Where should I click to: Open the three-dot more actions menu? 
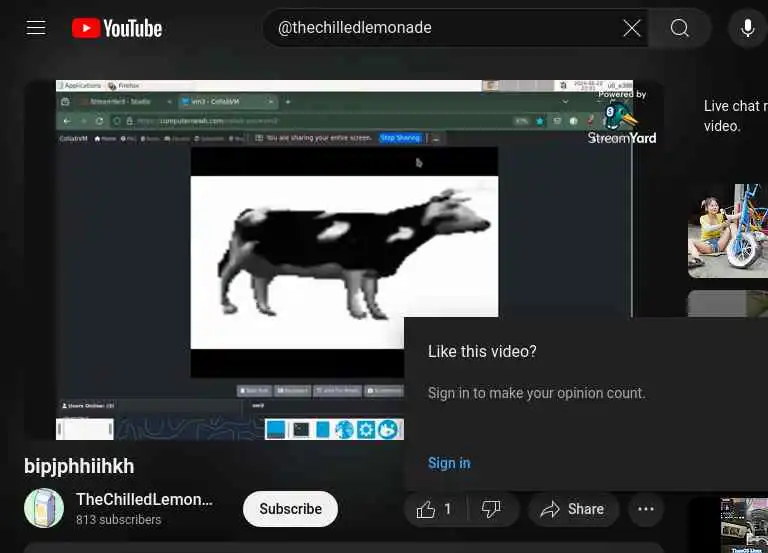tap(646, 509)
